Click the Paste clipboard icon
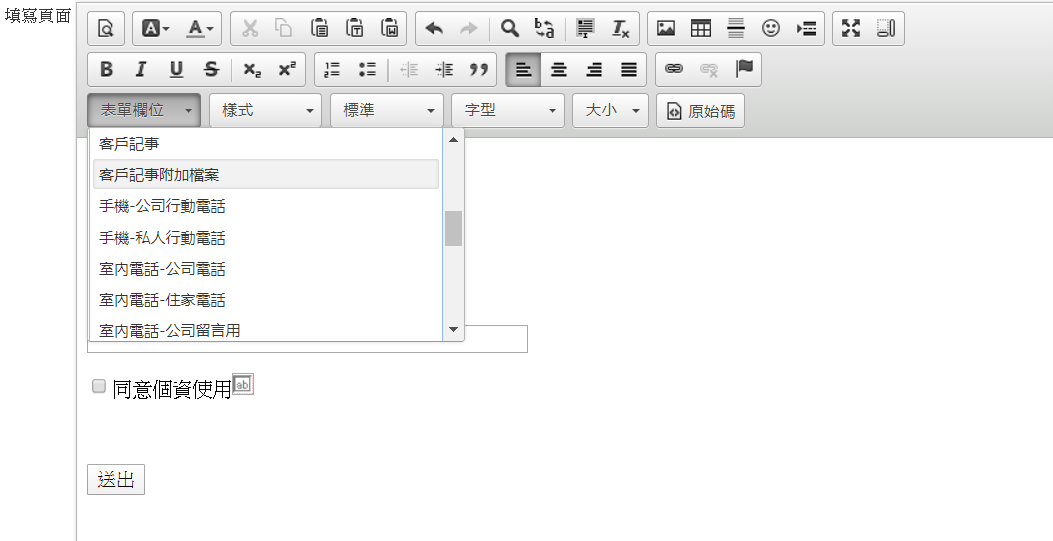Image resolution: width=1053 pixels, height=541 pixels. pyautogui.click(x=320, y=28)
